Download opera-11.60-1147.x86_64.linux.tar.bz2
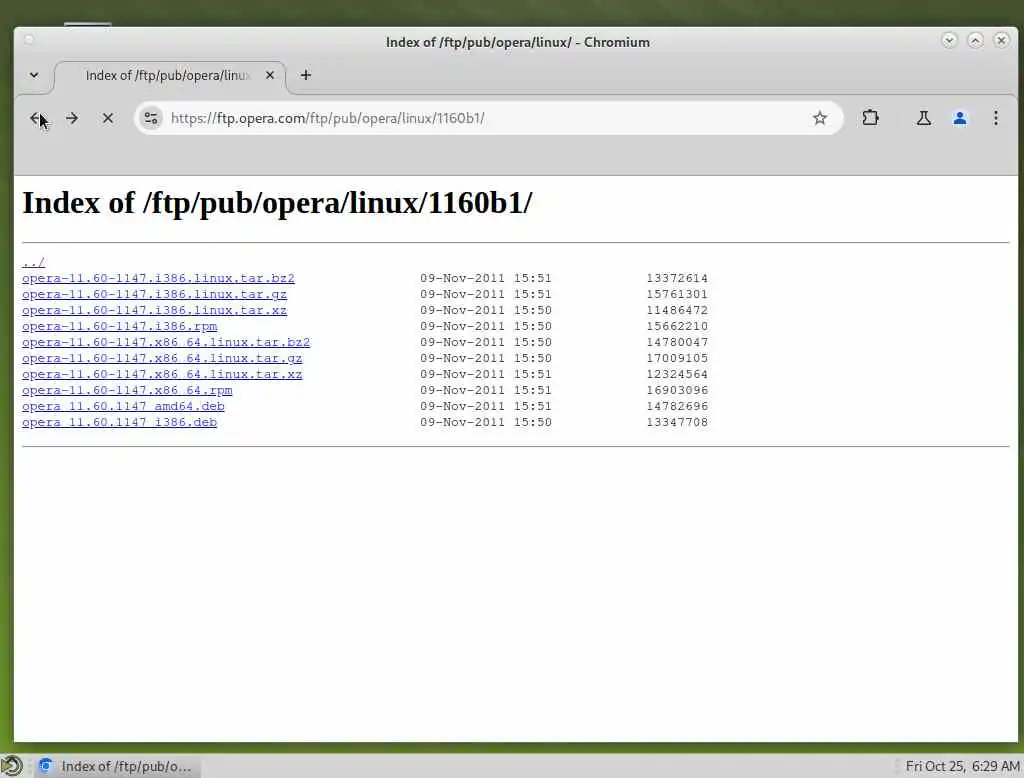This screenshot has width=1024, height=778. [x=166, y=342]
